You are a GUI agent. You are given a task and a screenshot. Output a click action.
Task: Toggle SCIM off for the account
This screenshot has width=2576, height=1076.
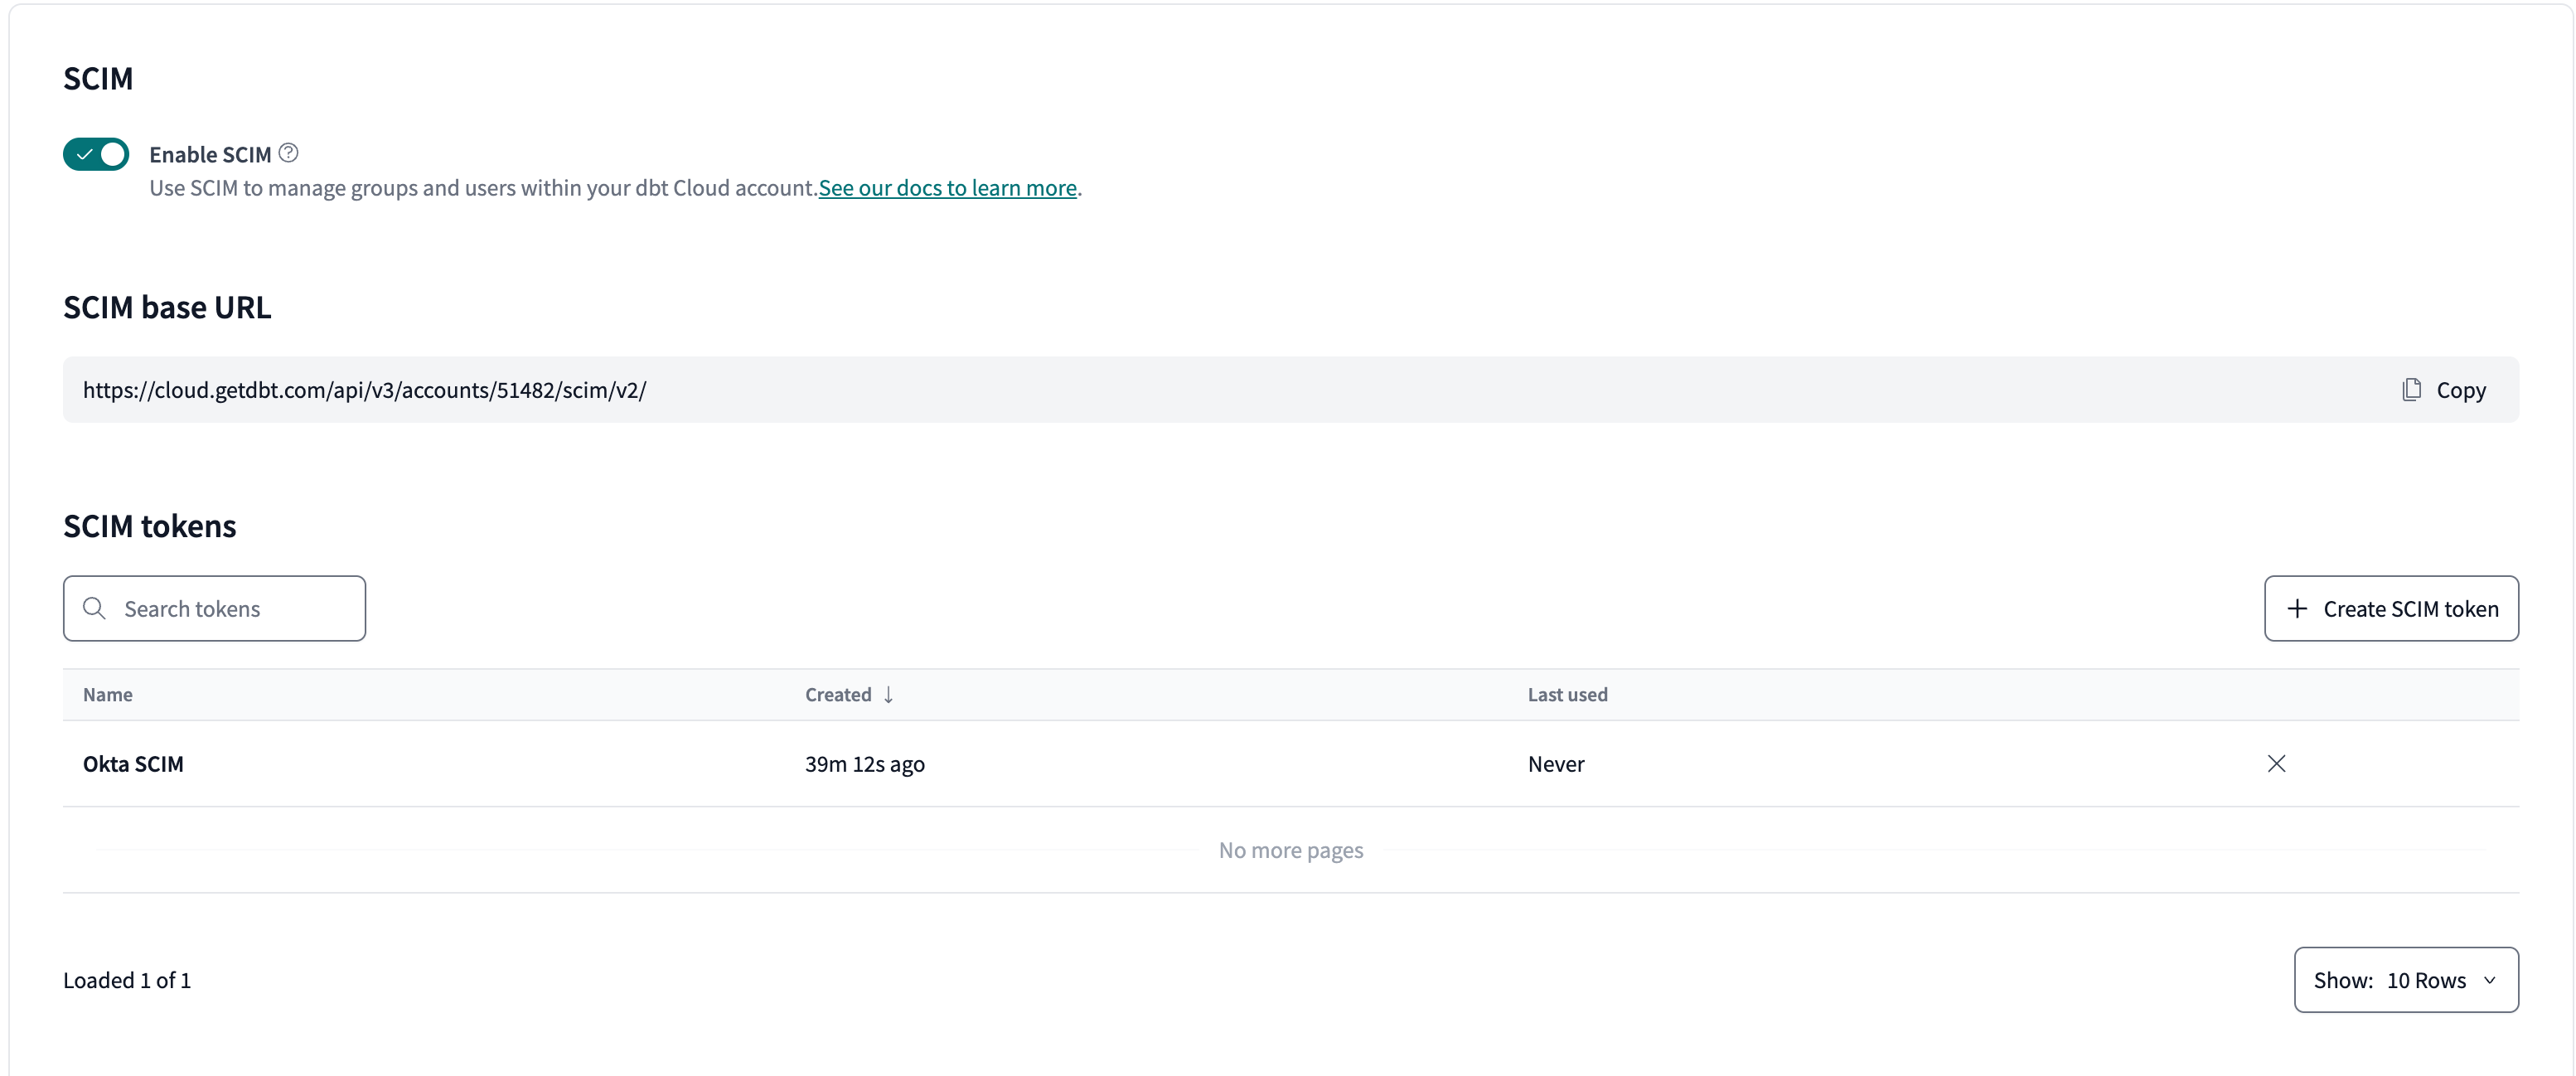point(95,154)
